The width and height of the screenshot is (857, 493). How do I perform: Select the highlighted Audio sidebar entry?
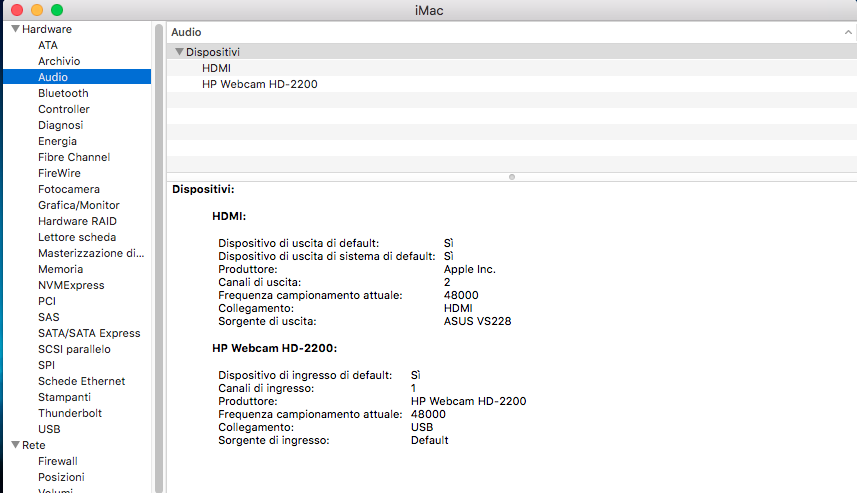tap(77, 77)
